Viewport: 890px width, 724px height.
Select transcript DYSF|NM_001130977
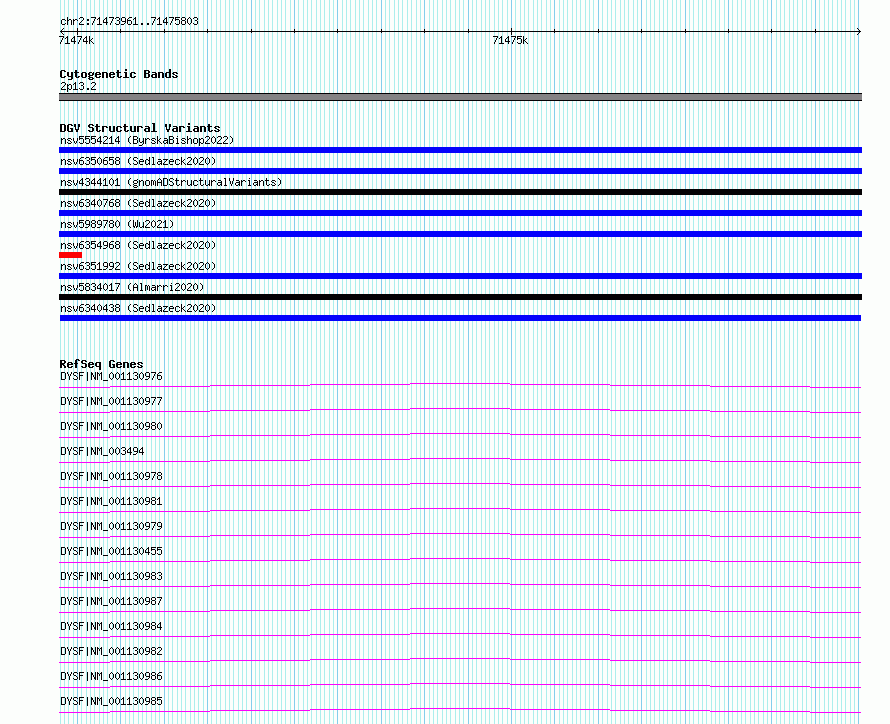click(111, 401)
